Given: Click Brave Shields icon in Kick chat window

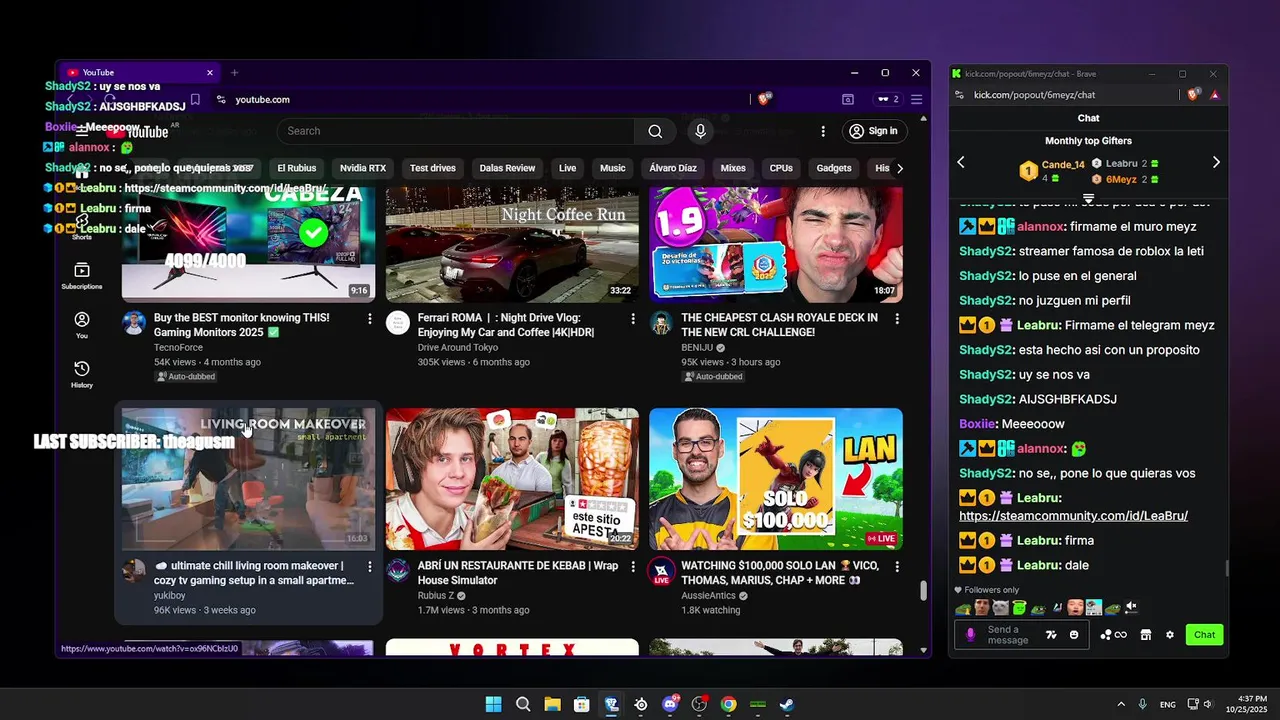Looking at the screenshot, I should pyautogui.click(x=1193, y=94).
